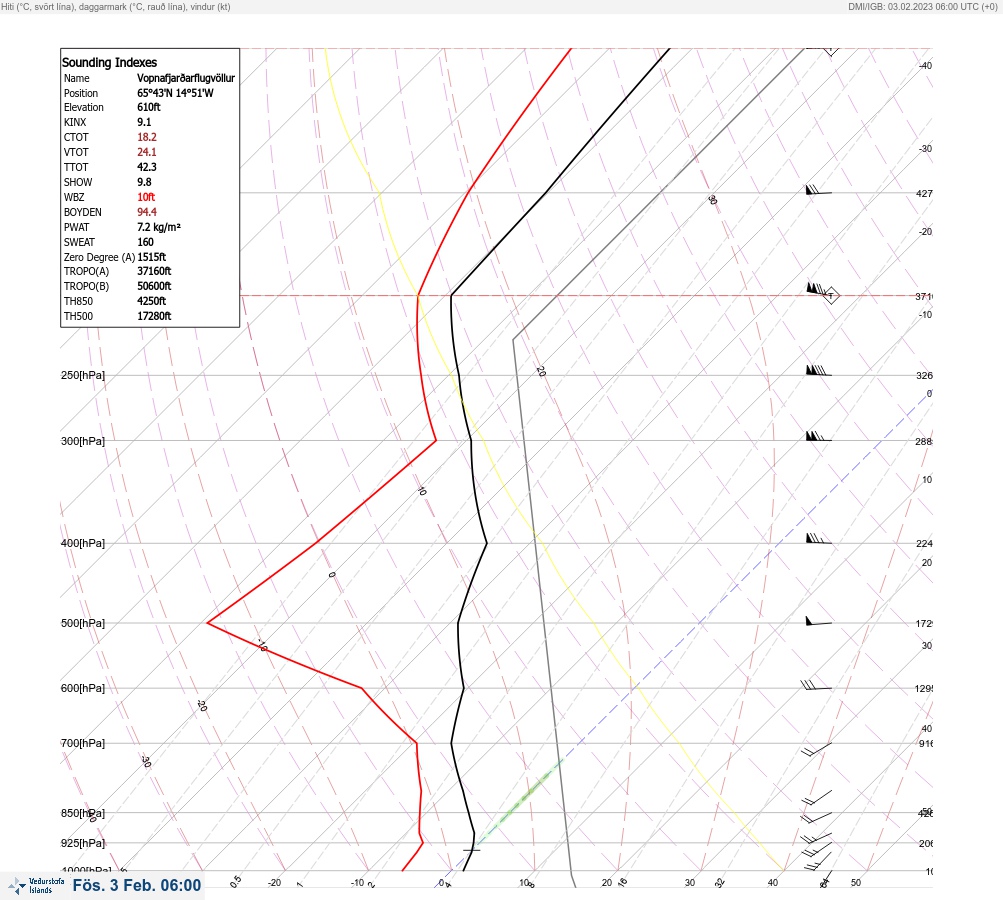Click the 600[hPa] pressure label
This screenshot has width=1003, height=900.
(x=83, y=688)
